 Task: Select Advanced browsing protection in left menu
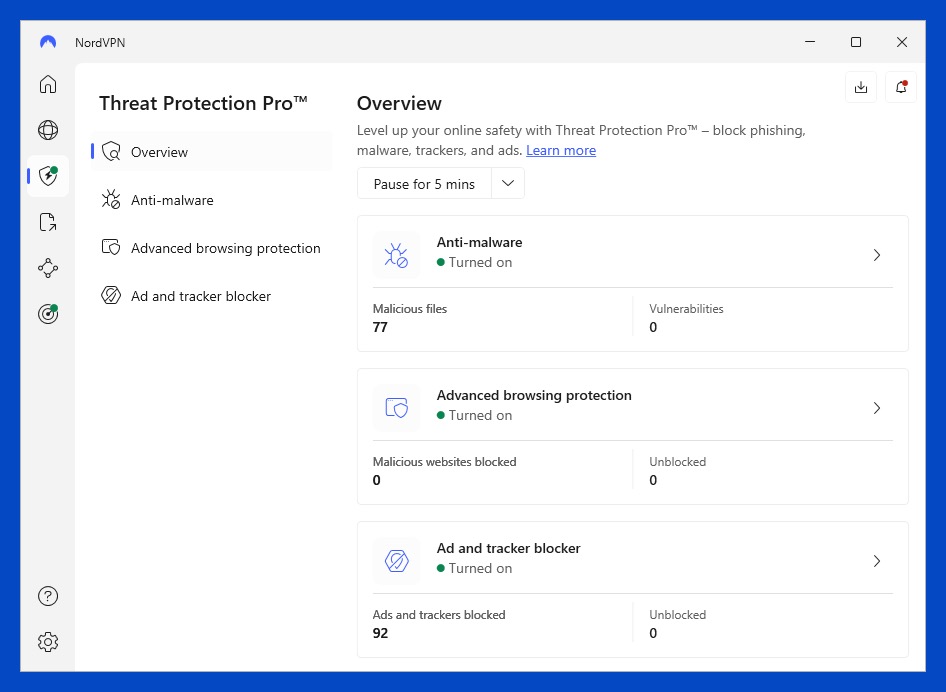pos(211,248)
